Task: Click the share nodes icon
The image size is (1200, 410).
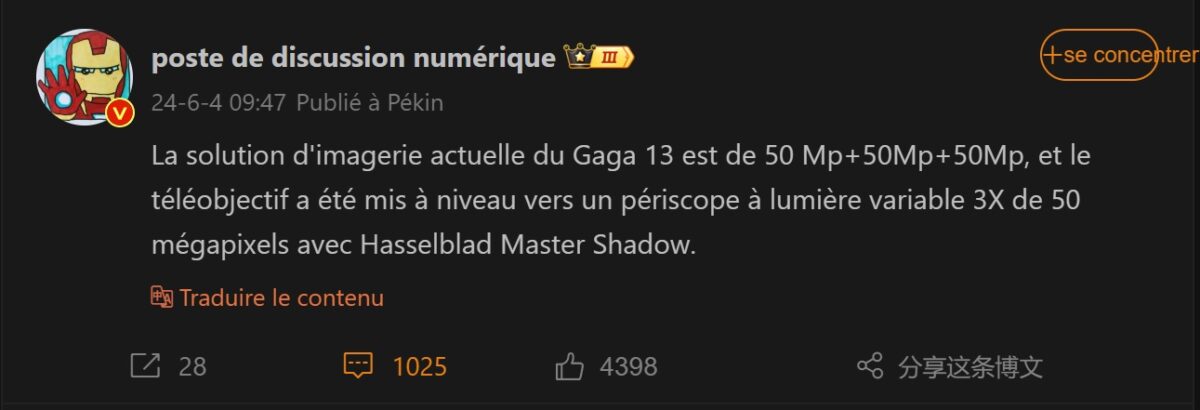Action: [870, 366]
